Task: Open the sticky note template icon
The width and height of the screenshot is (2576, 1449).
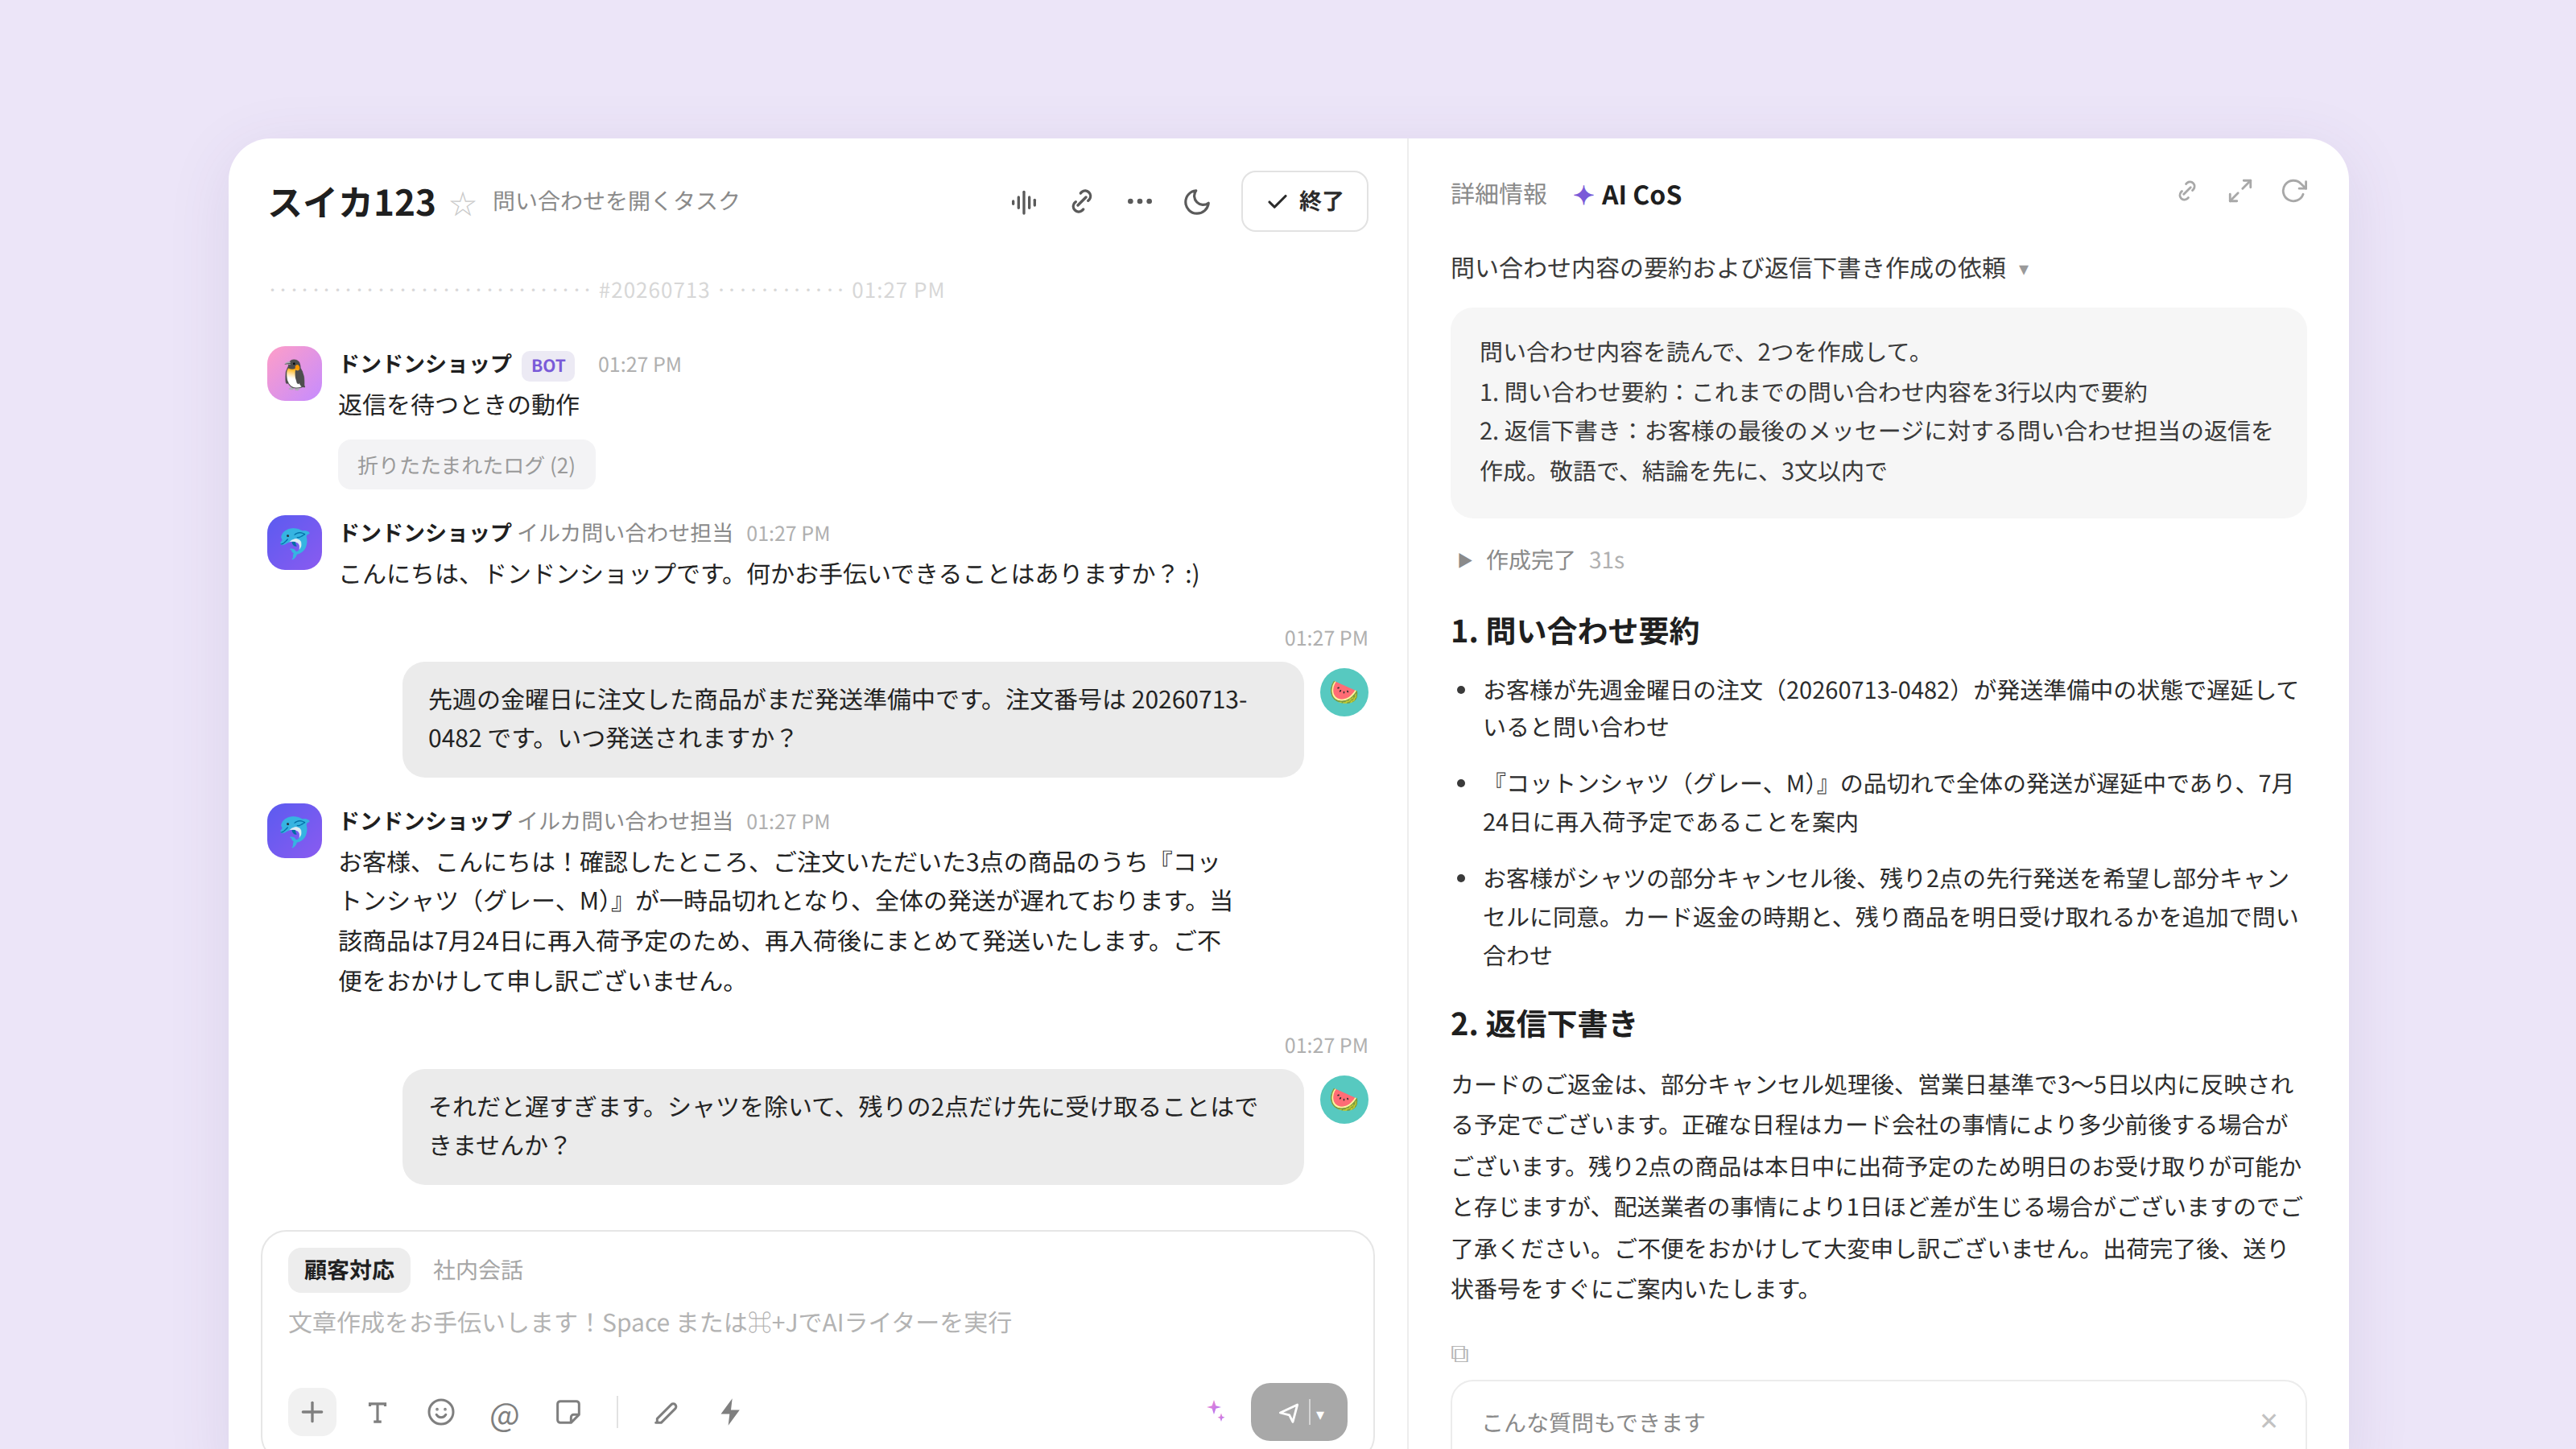Action: click(x=568, y=1412)
